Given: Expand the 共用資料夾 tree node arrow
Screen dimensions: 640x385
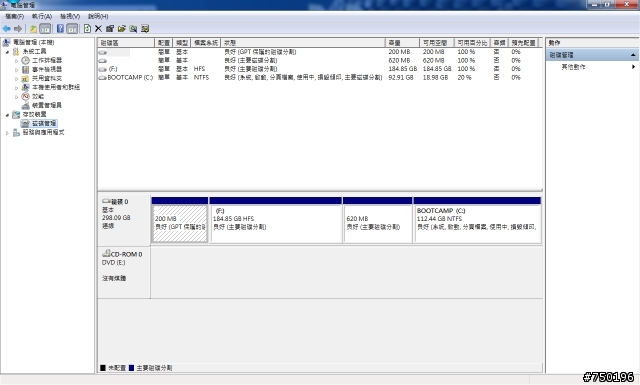Looking at the screenshot, I should point(17,79).
